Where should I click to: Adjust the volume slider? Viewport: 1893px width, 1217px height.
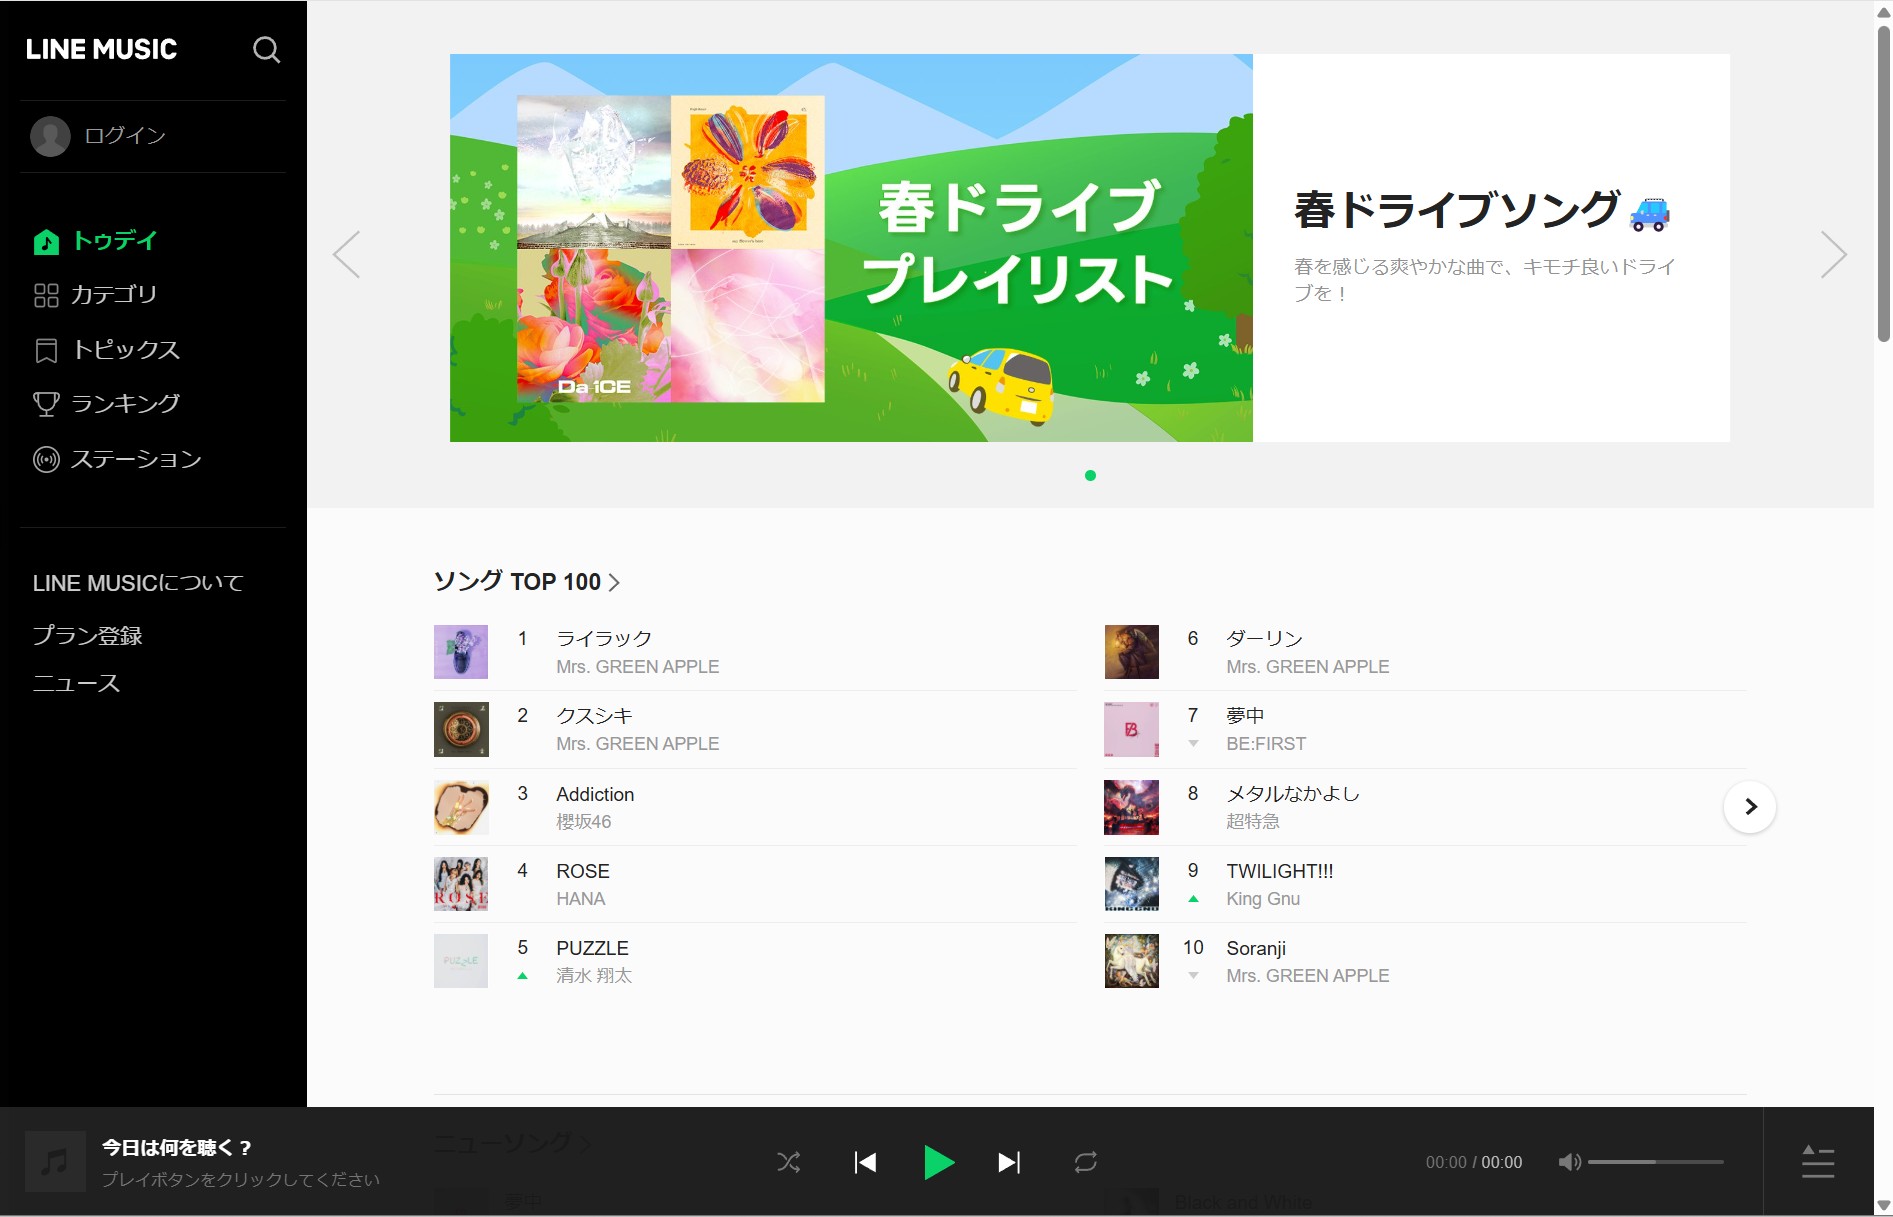pos(1656,1162)
